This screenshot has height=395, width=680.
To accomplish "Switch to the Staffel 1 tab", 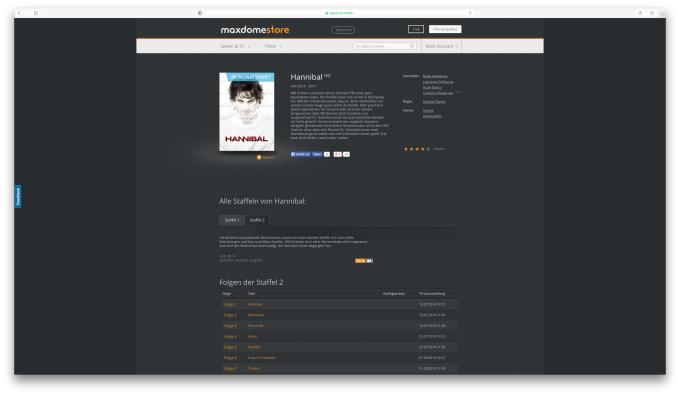I will pos(232,220).
